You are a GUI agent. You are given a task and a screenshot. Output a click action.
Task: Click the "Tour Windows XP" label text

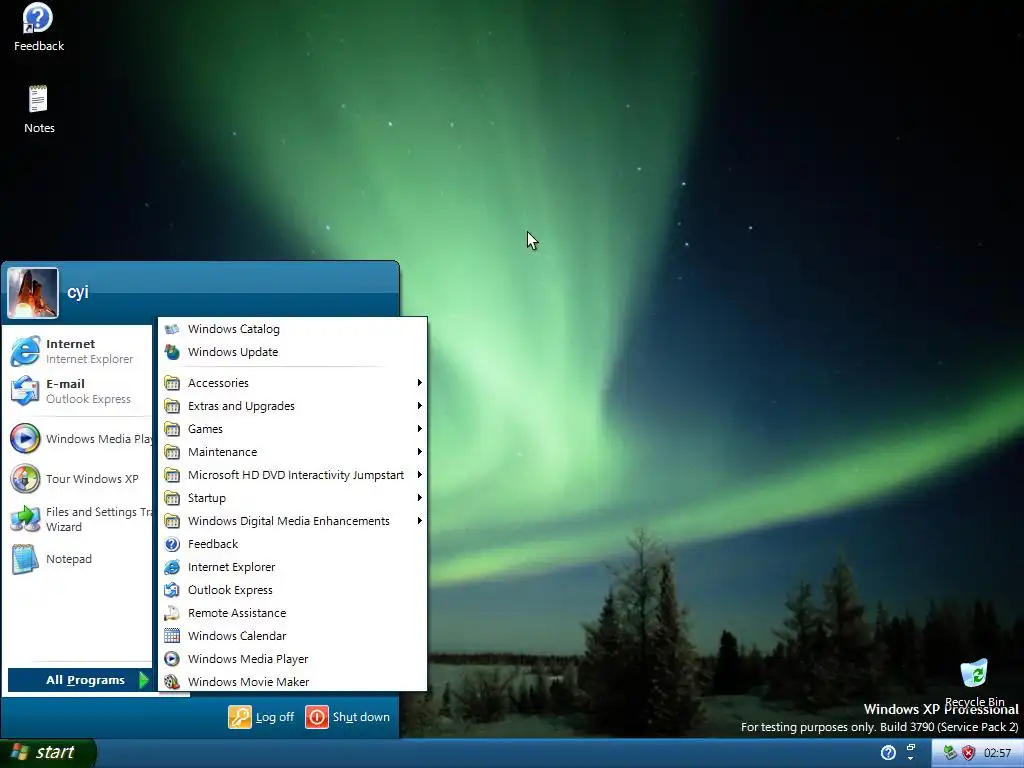click(92, 479)
